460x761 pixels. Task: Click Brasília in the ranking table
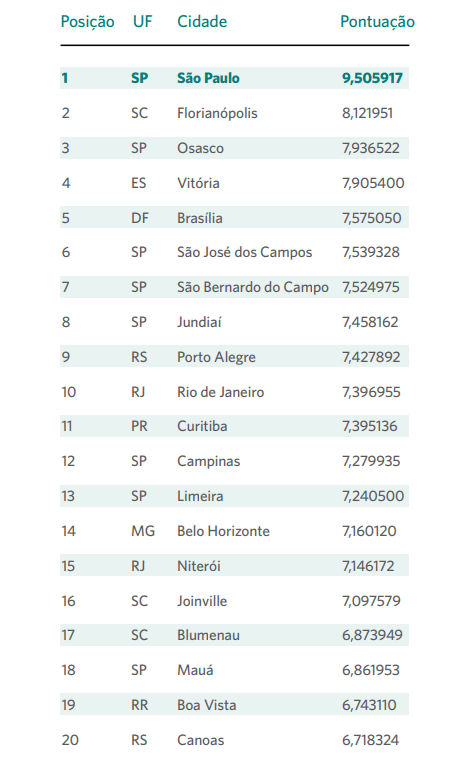point(199,218)
